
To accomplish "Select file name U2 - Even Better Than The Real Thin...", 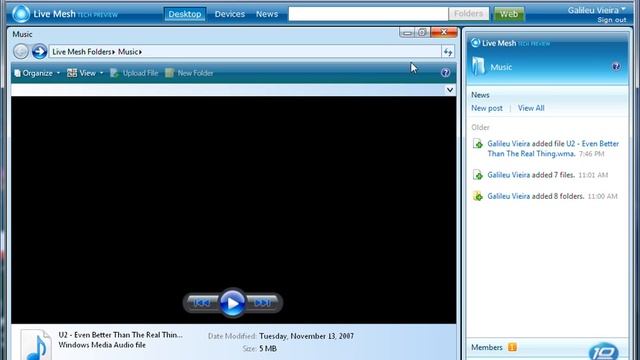I will click(x=120, y=335).
